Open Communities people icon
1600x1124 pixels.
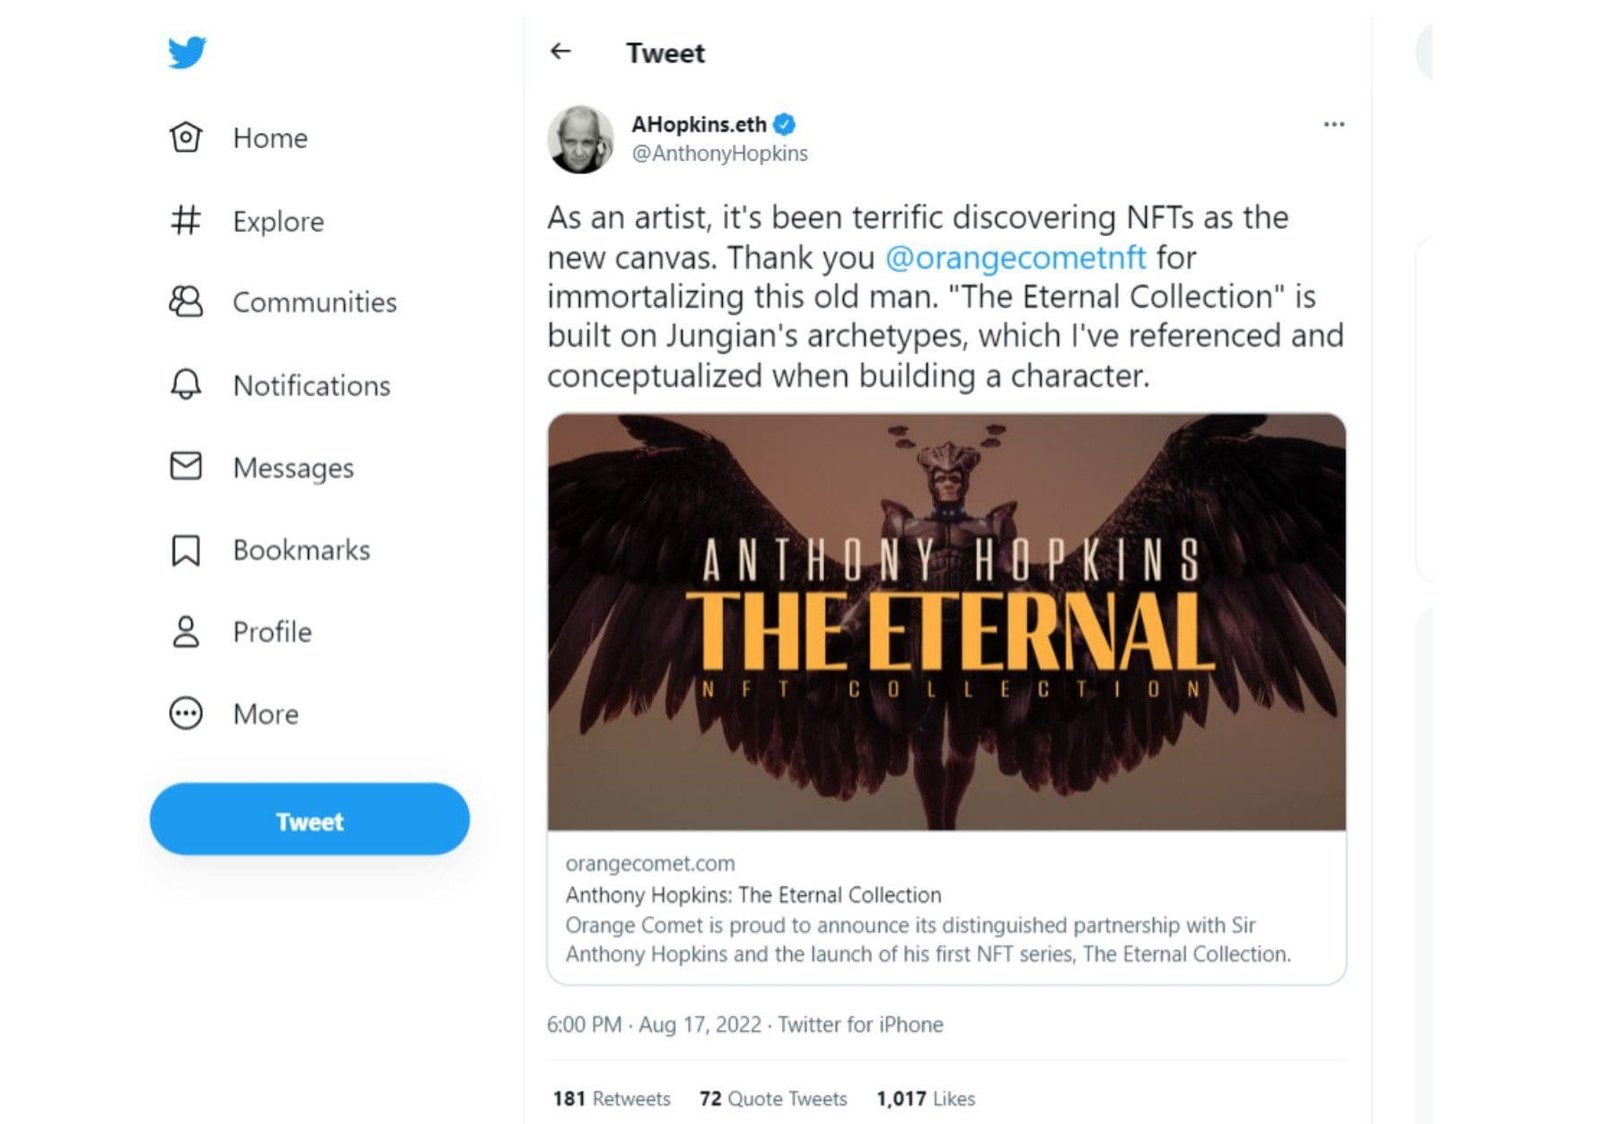tap(186, 302)
